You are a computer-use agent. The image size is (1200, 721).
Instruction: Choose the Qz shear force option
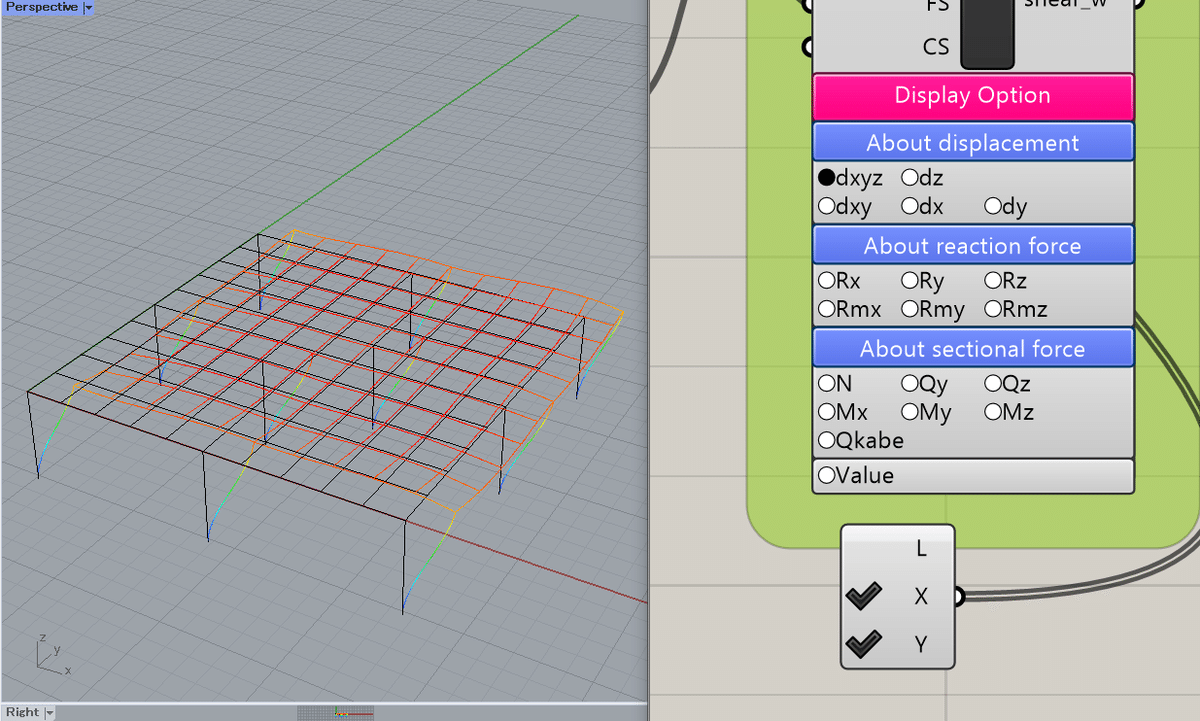(x=993, y=384)
